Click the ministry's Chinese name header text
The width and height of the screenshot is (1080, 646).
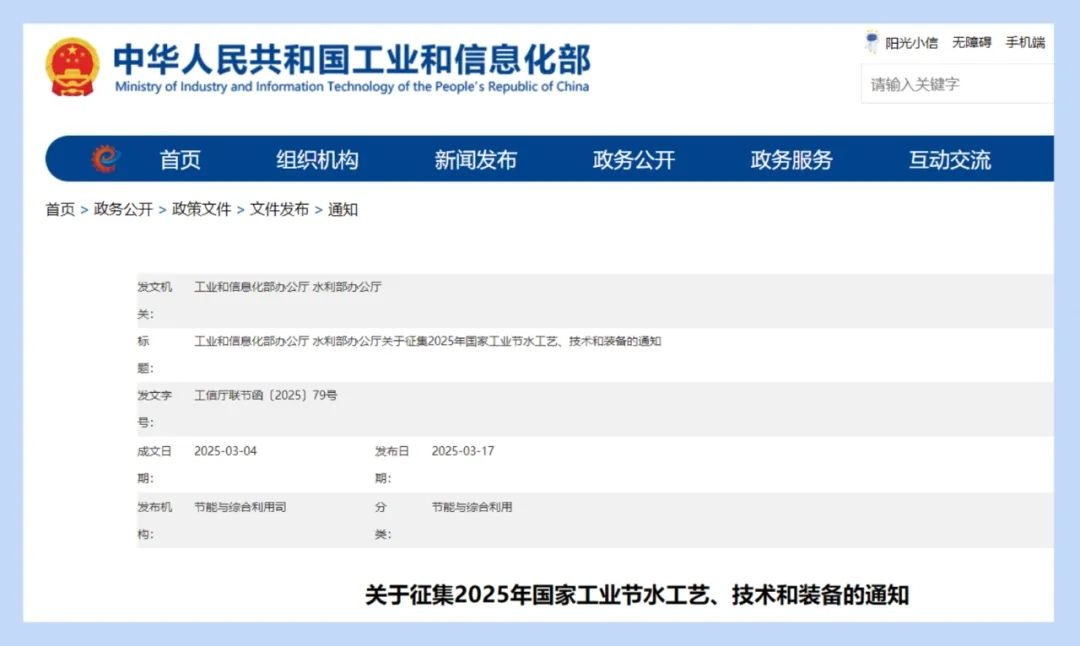351,58
